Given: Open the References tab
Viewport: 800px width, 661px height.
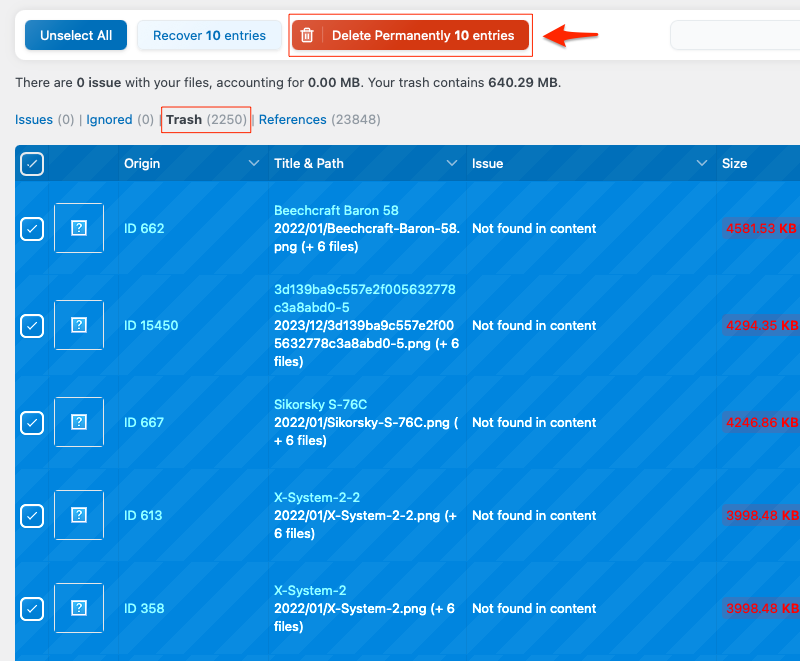Looking at the screenshot, I should pyautogui.click(x=292, y=120).
